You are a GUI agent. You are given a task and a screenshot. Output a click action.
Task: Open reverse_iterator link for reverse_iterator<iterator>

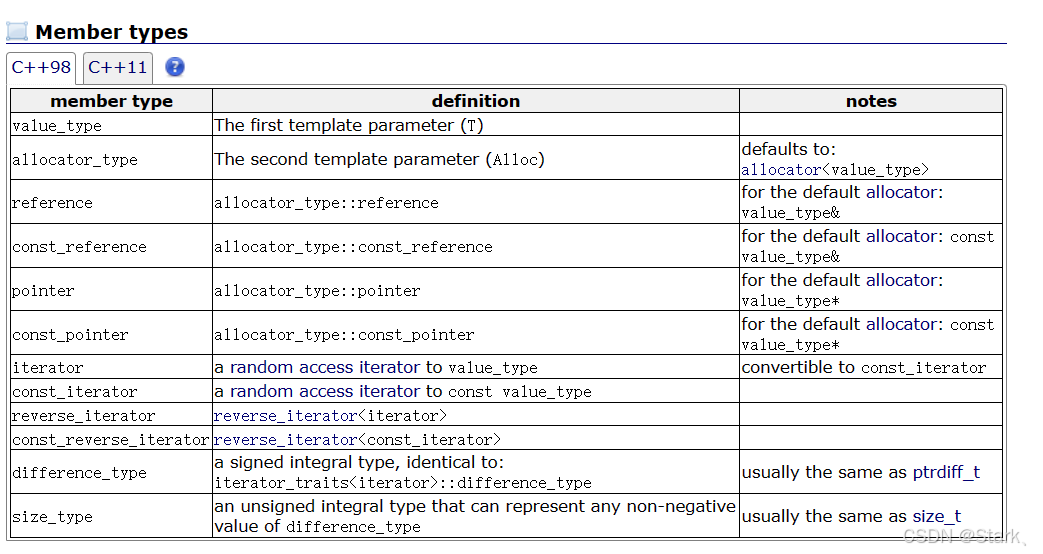(285, 416)
